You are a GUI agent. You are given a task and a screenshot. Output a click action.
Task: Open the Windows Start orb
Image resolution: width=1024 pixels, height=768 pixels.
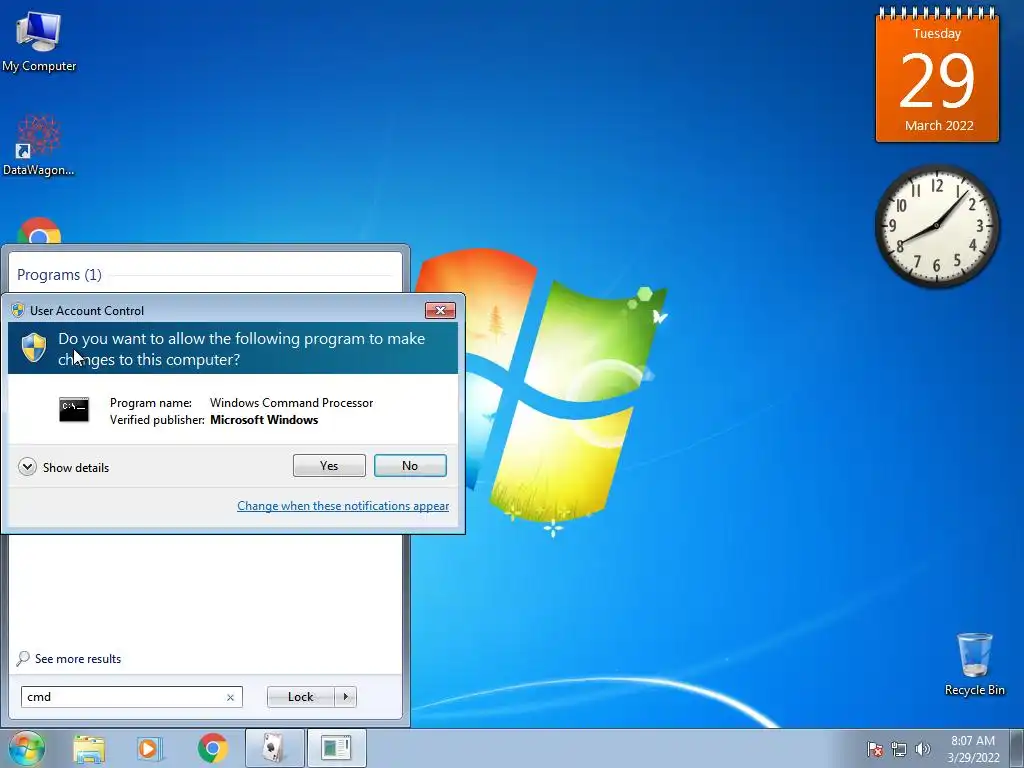pos(26,748)
